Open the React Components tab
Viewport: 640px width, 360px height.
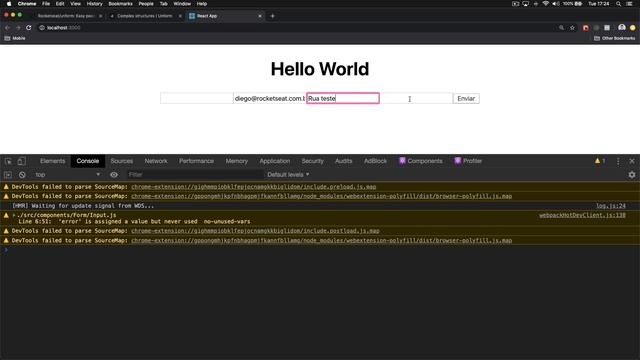coord(421,161)
